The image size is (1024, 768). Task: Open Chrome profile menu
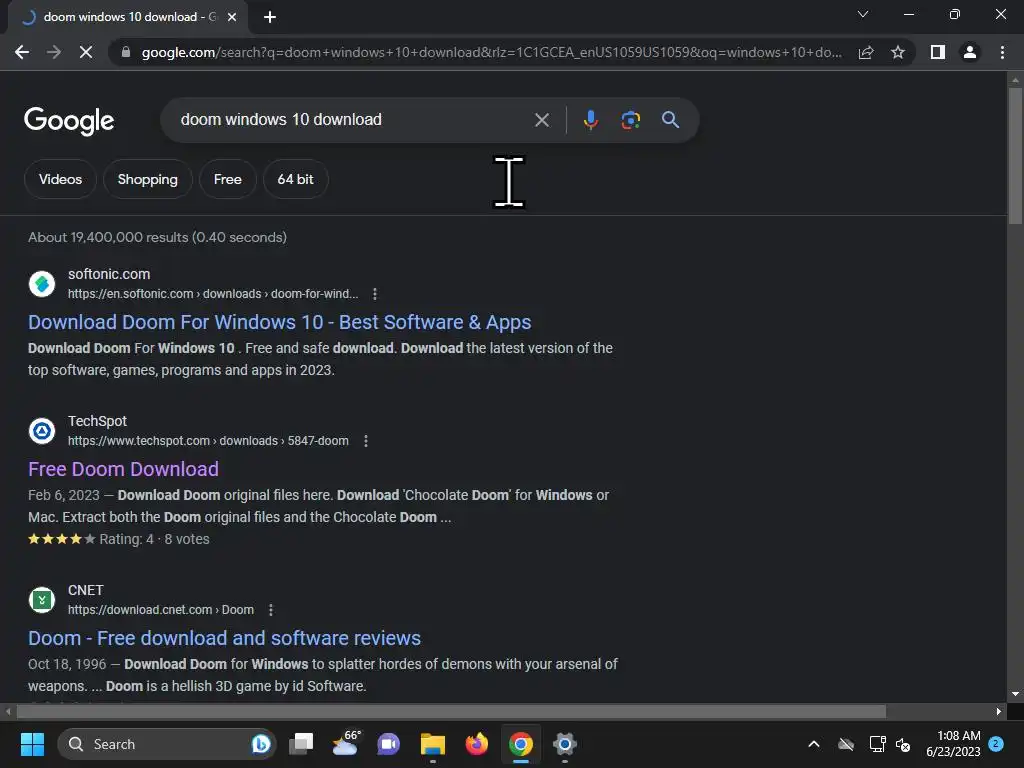pos(970,52)
